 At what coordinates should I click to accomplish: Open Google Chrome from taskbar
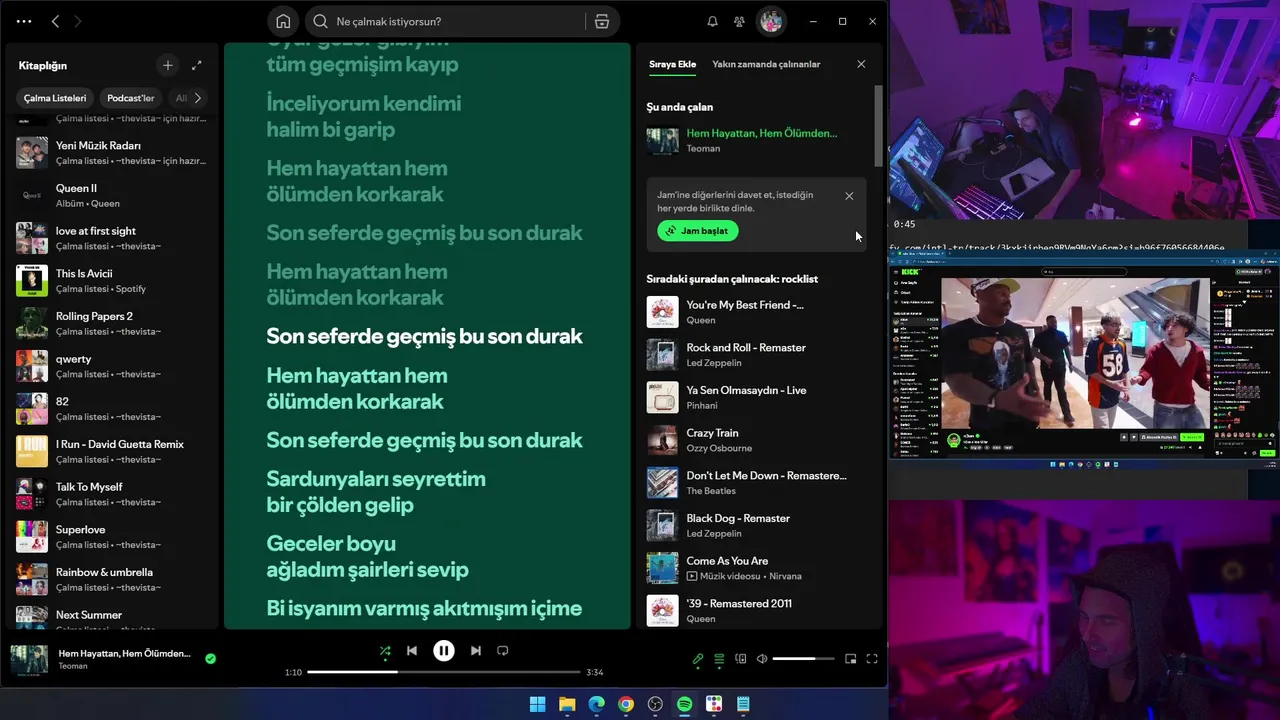(x=625, y=704)
